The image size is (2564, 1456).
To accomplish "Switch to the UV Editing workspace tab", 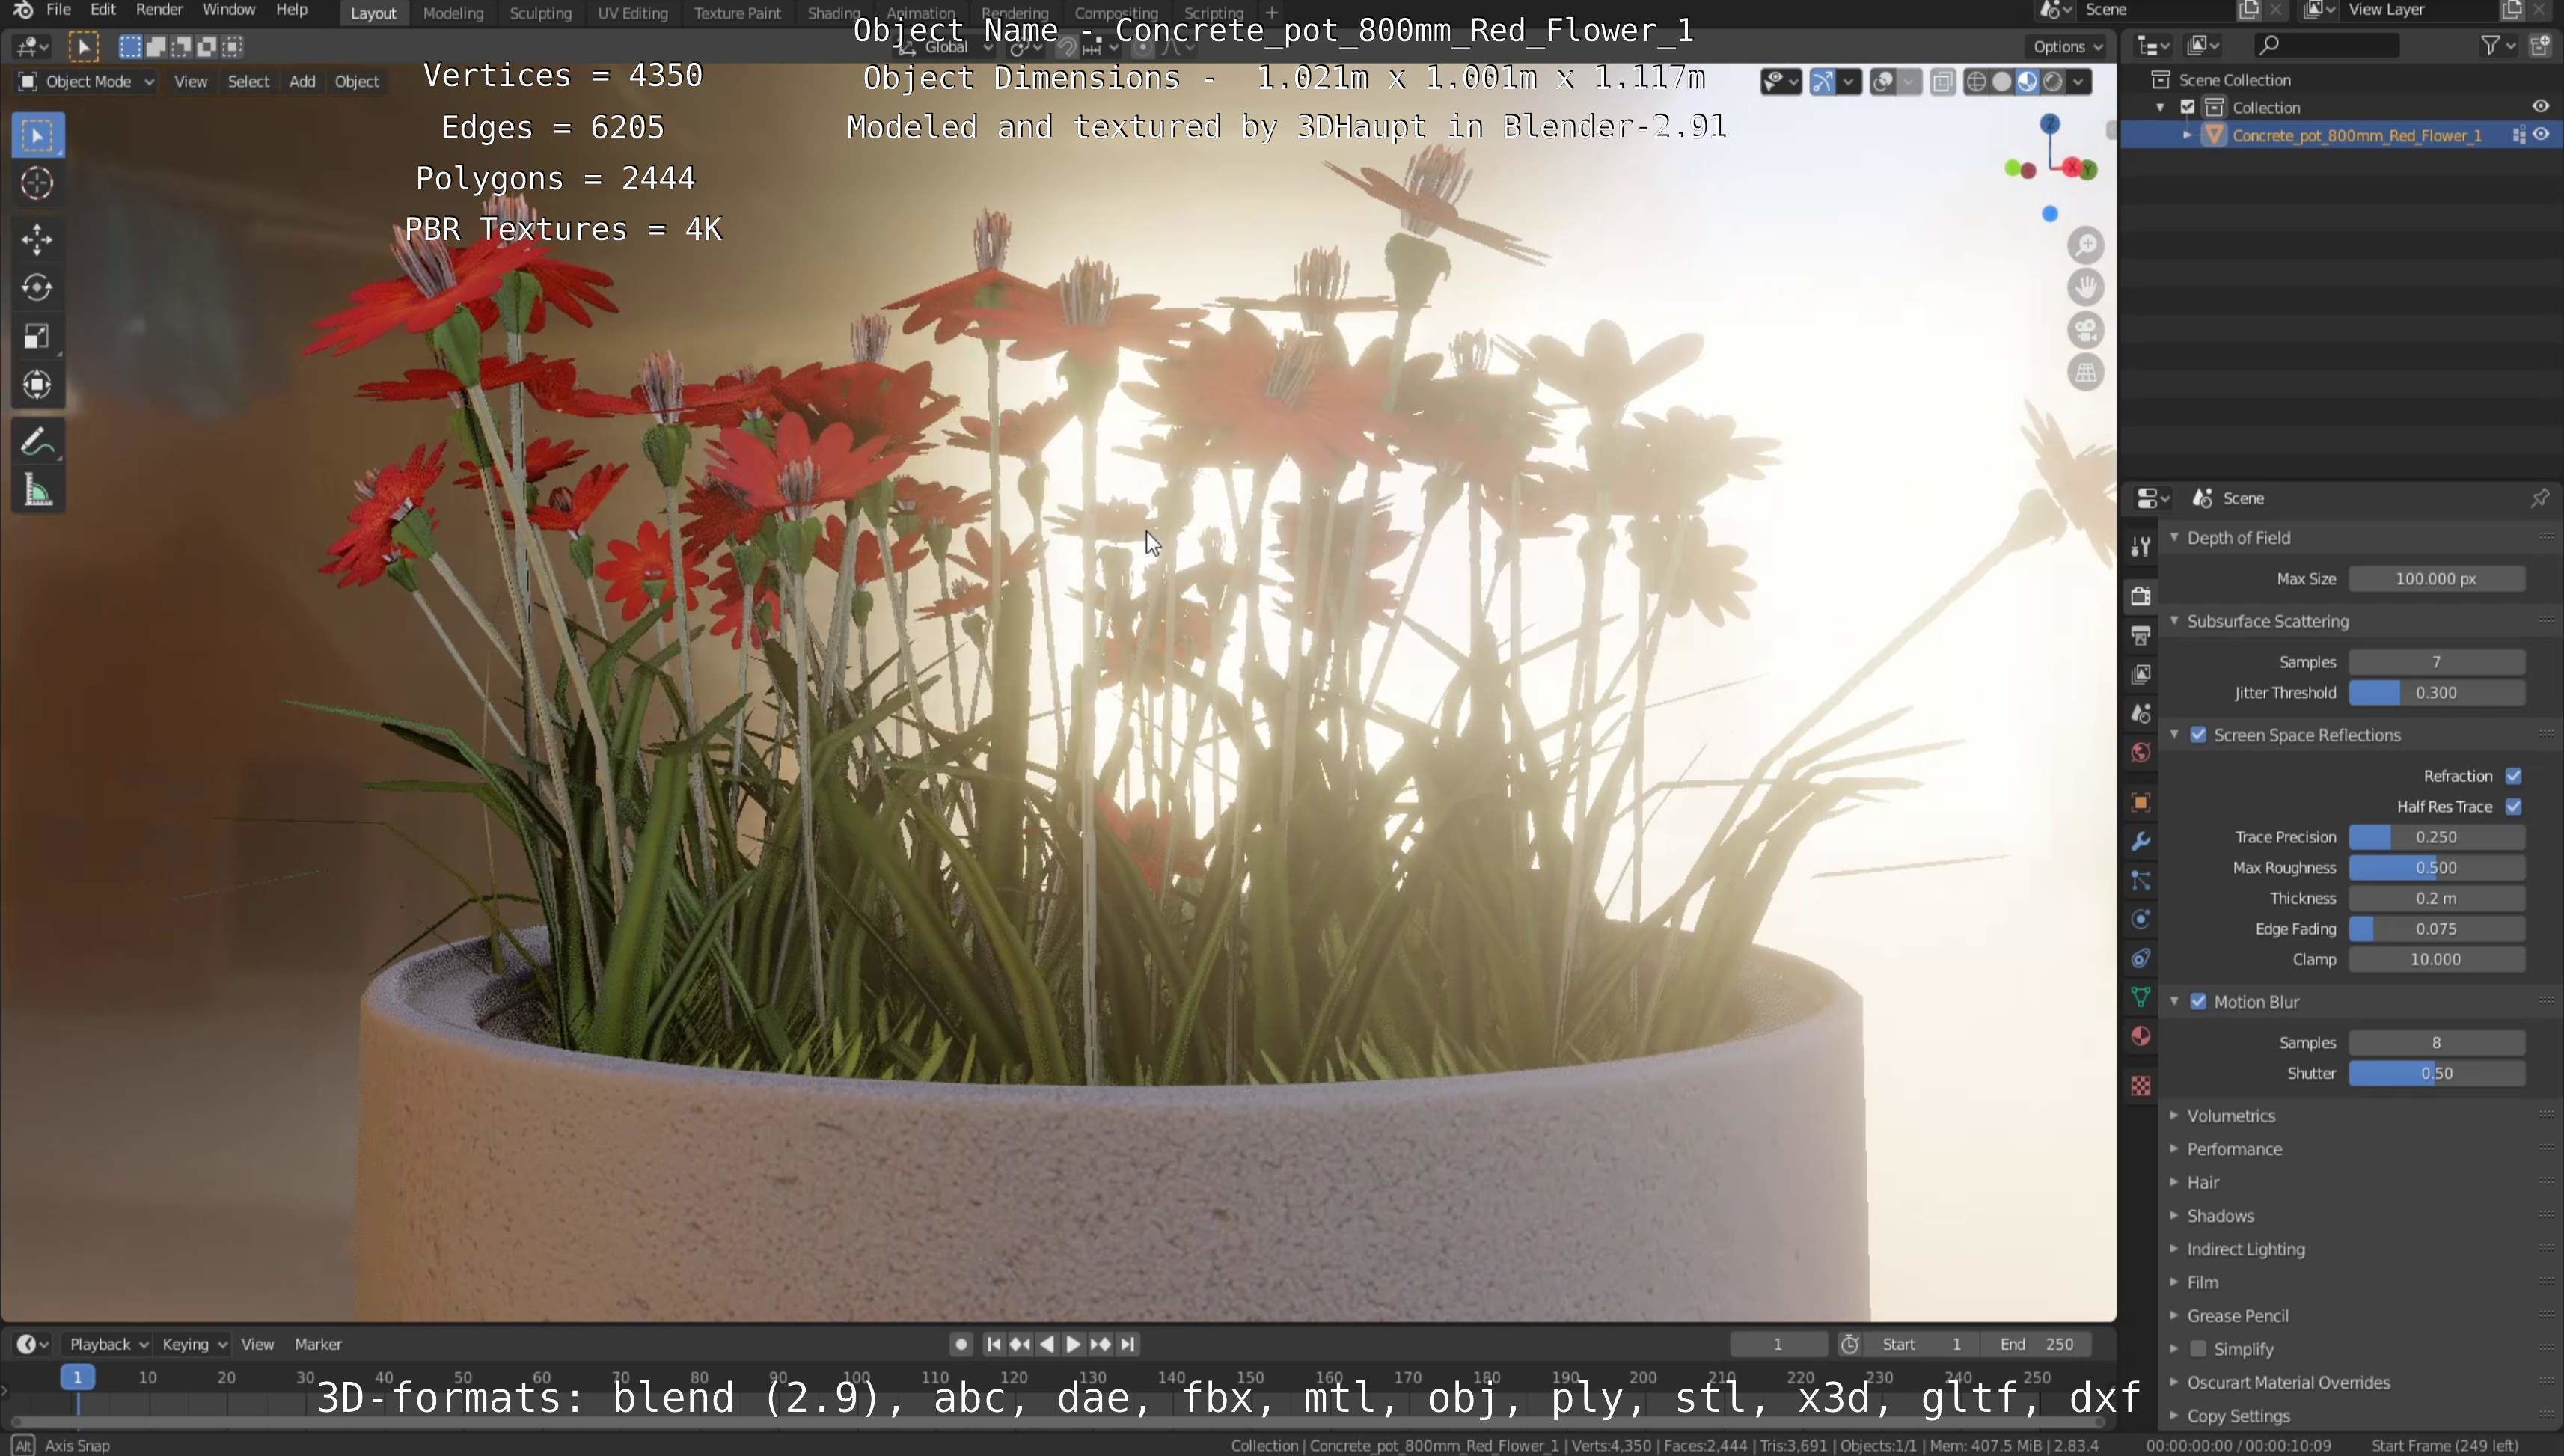I will (632, 13).
